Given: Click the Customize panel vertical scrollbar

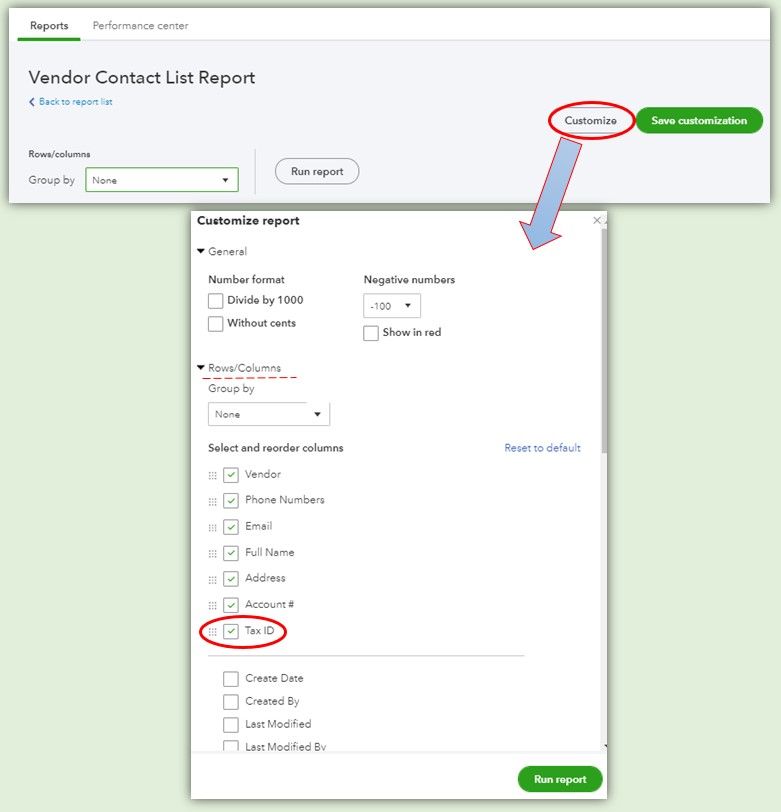Looking at the screenshot, I should pyautogui.click(x=604, y=342).
